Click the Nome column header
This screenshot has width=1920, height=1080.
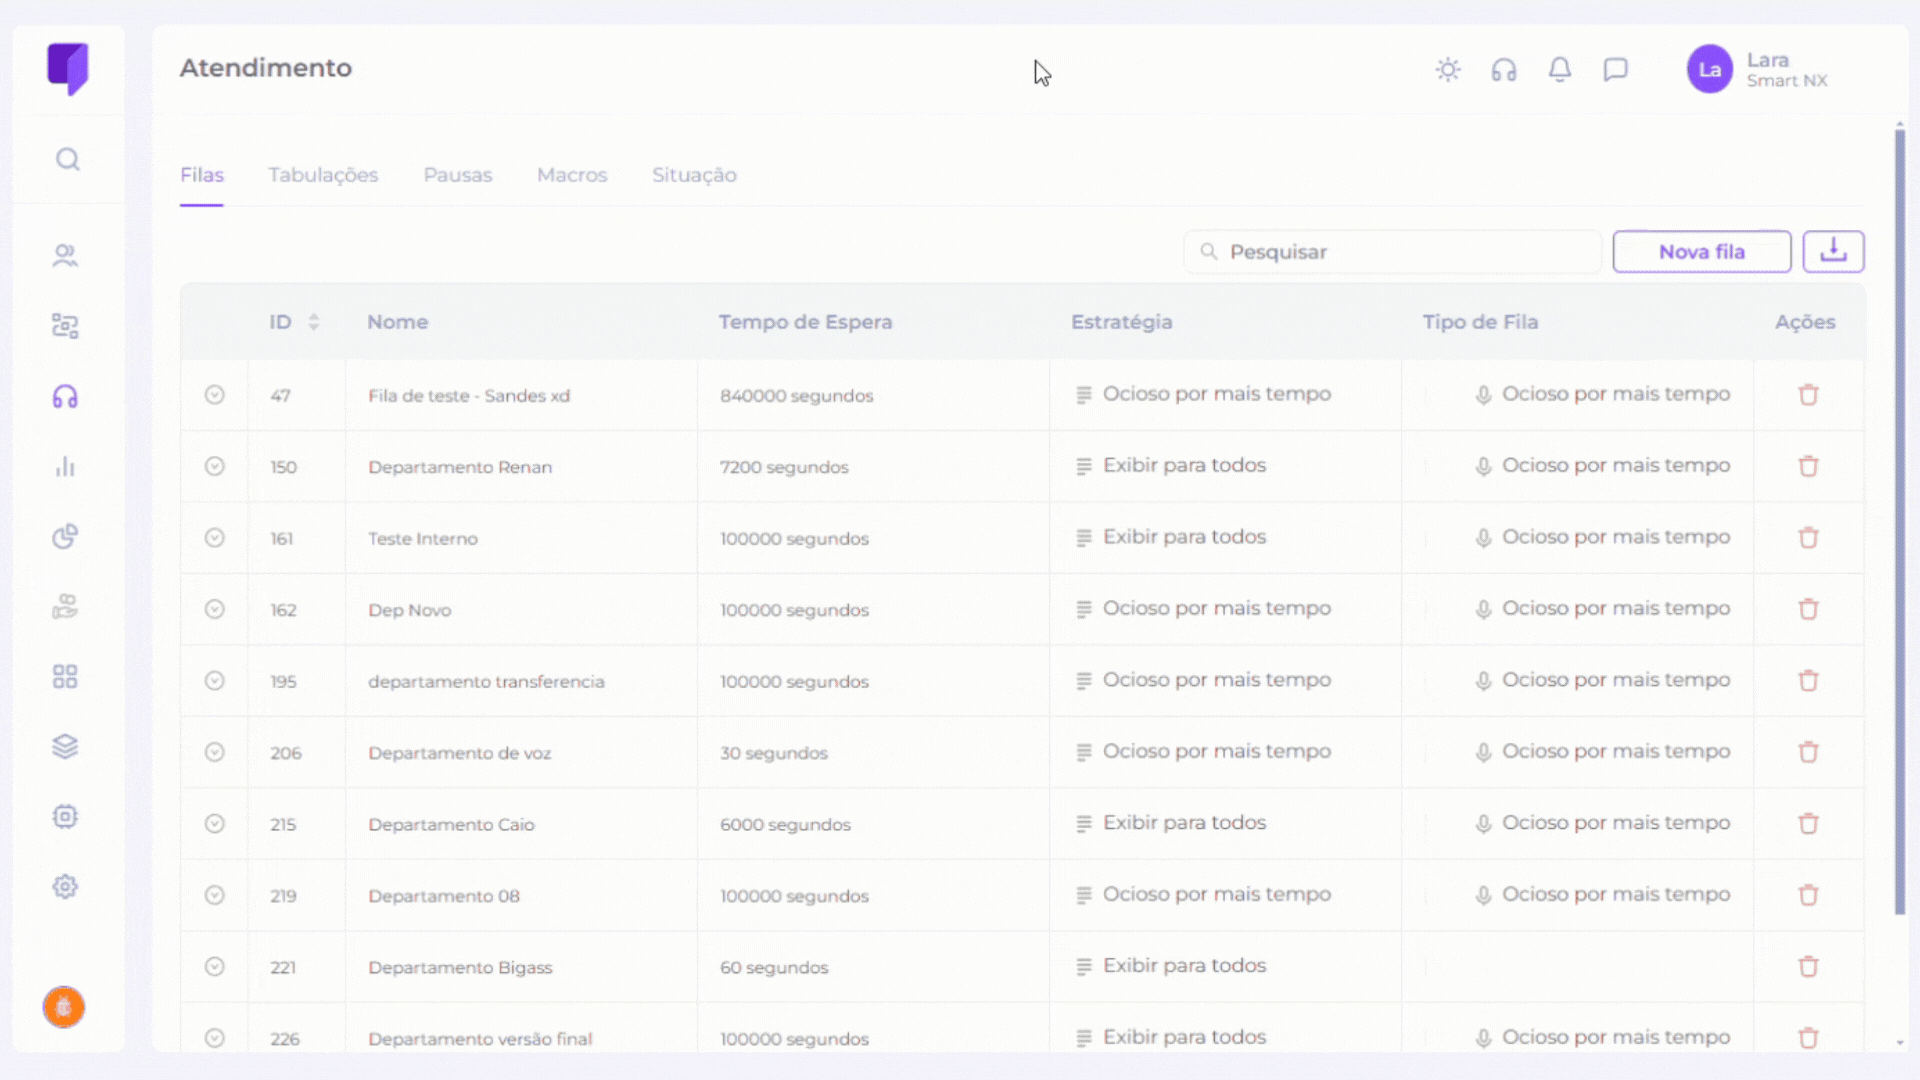pos(398,322)
